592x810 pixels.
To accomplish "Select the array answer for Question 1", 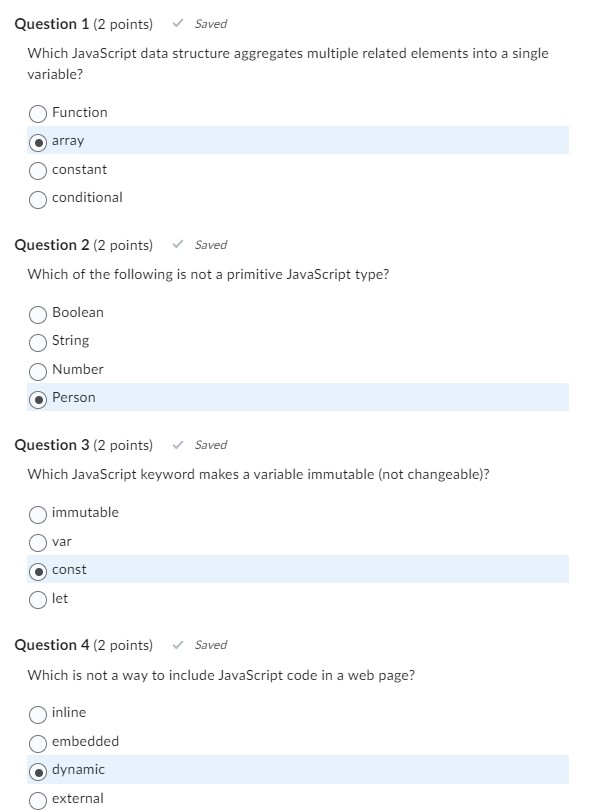I will click(37, 141).
